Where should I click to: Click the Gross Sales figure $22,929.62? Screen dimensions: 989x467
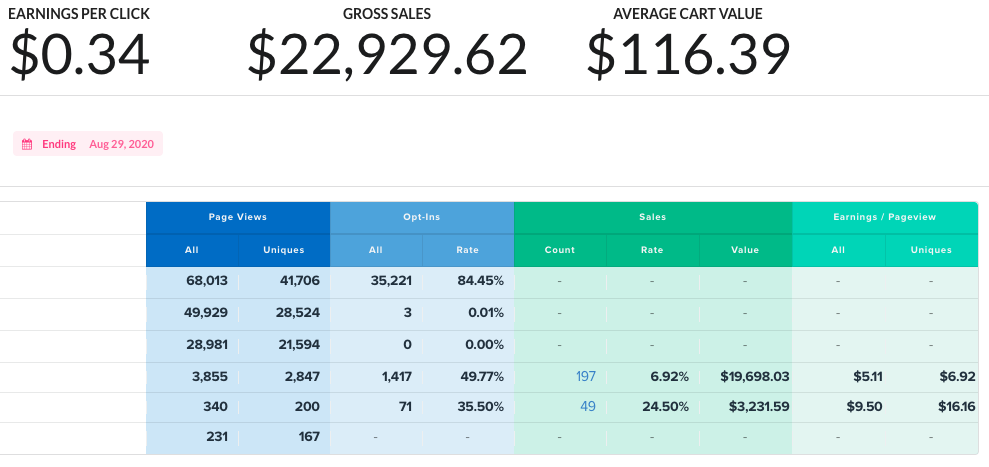[x=387, y=55]
